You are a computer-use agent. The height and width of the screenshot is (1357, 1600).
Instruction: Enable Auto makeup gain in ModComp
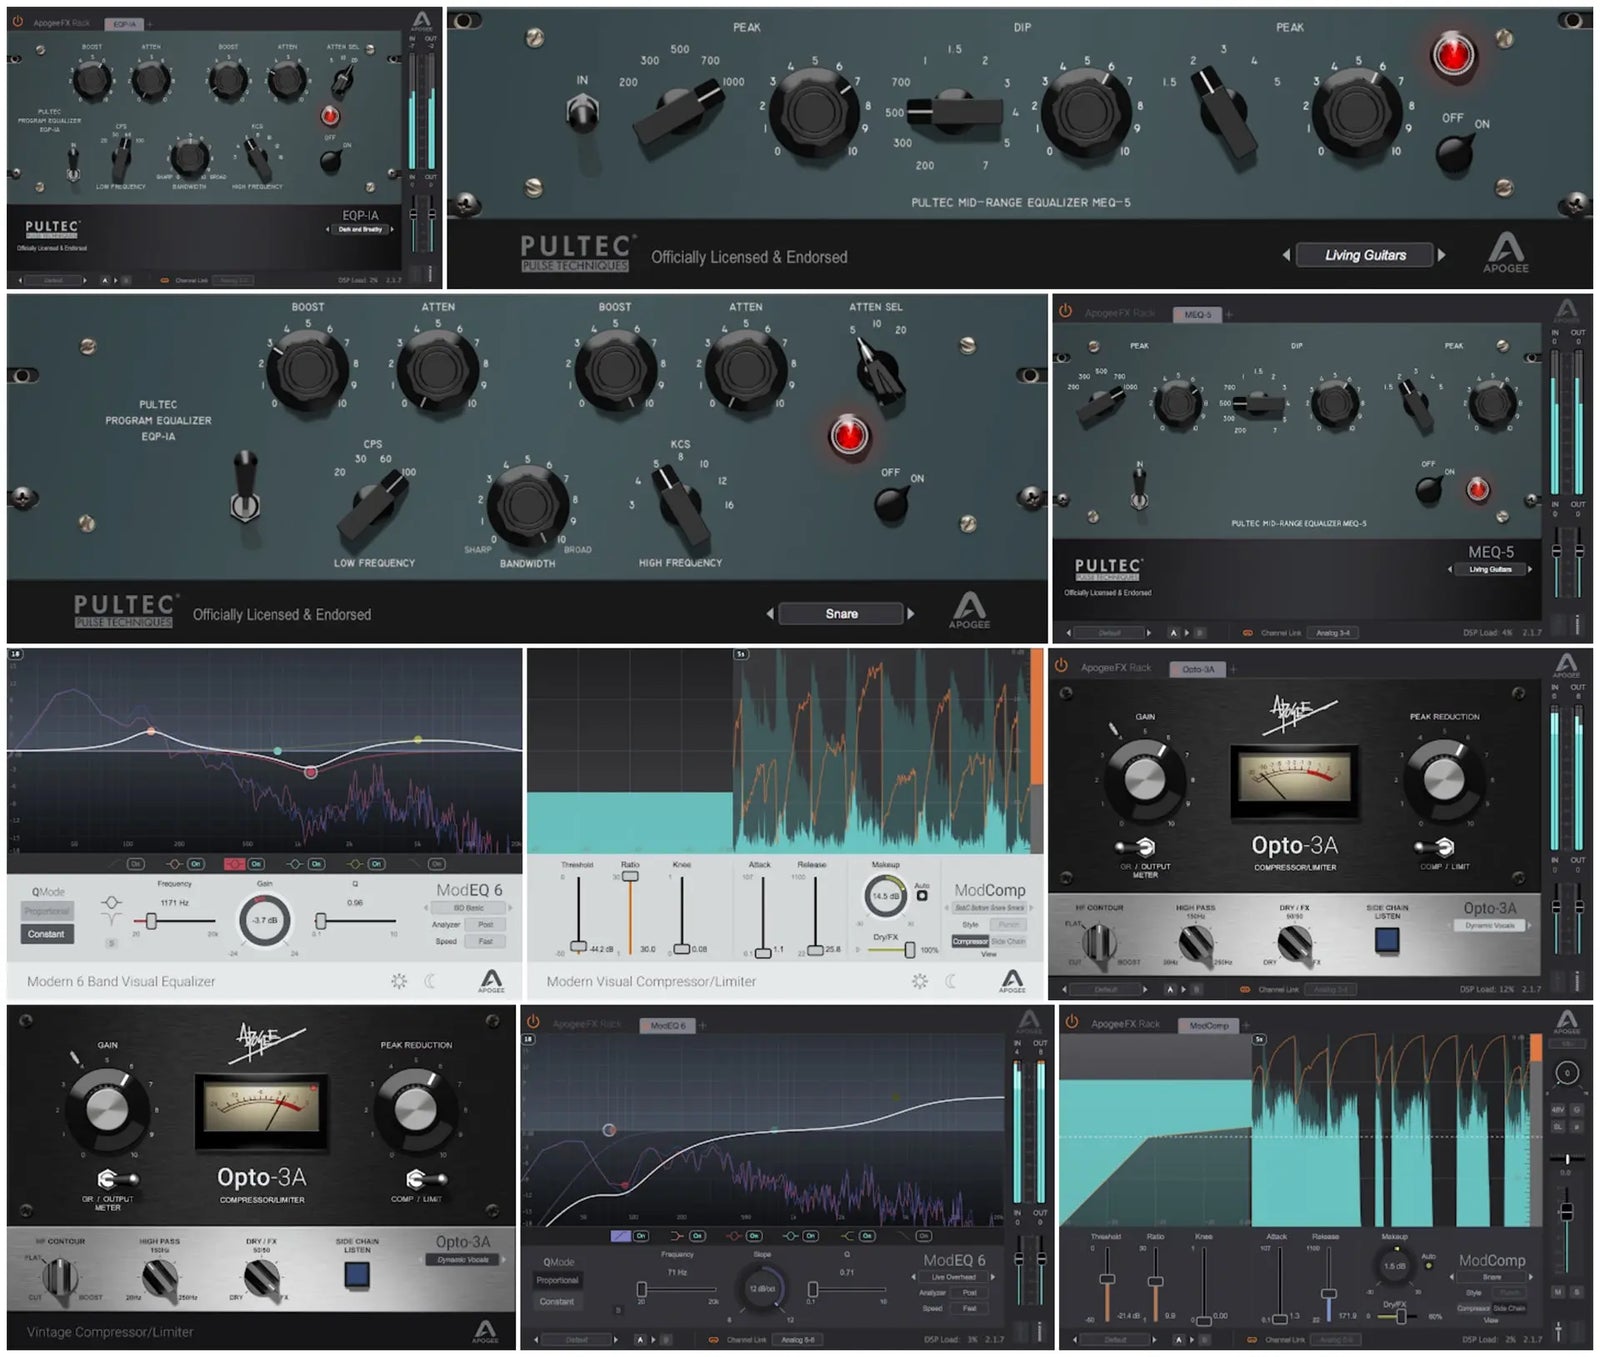[922, 896]
